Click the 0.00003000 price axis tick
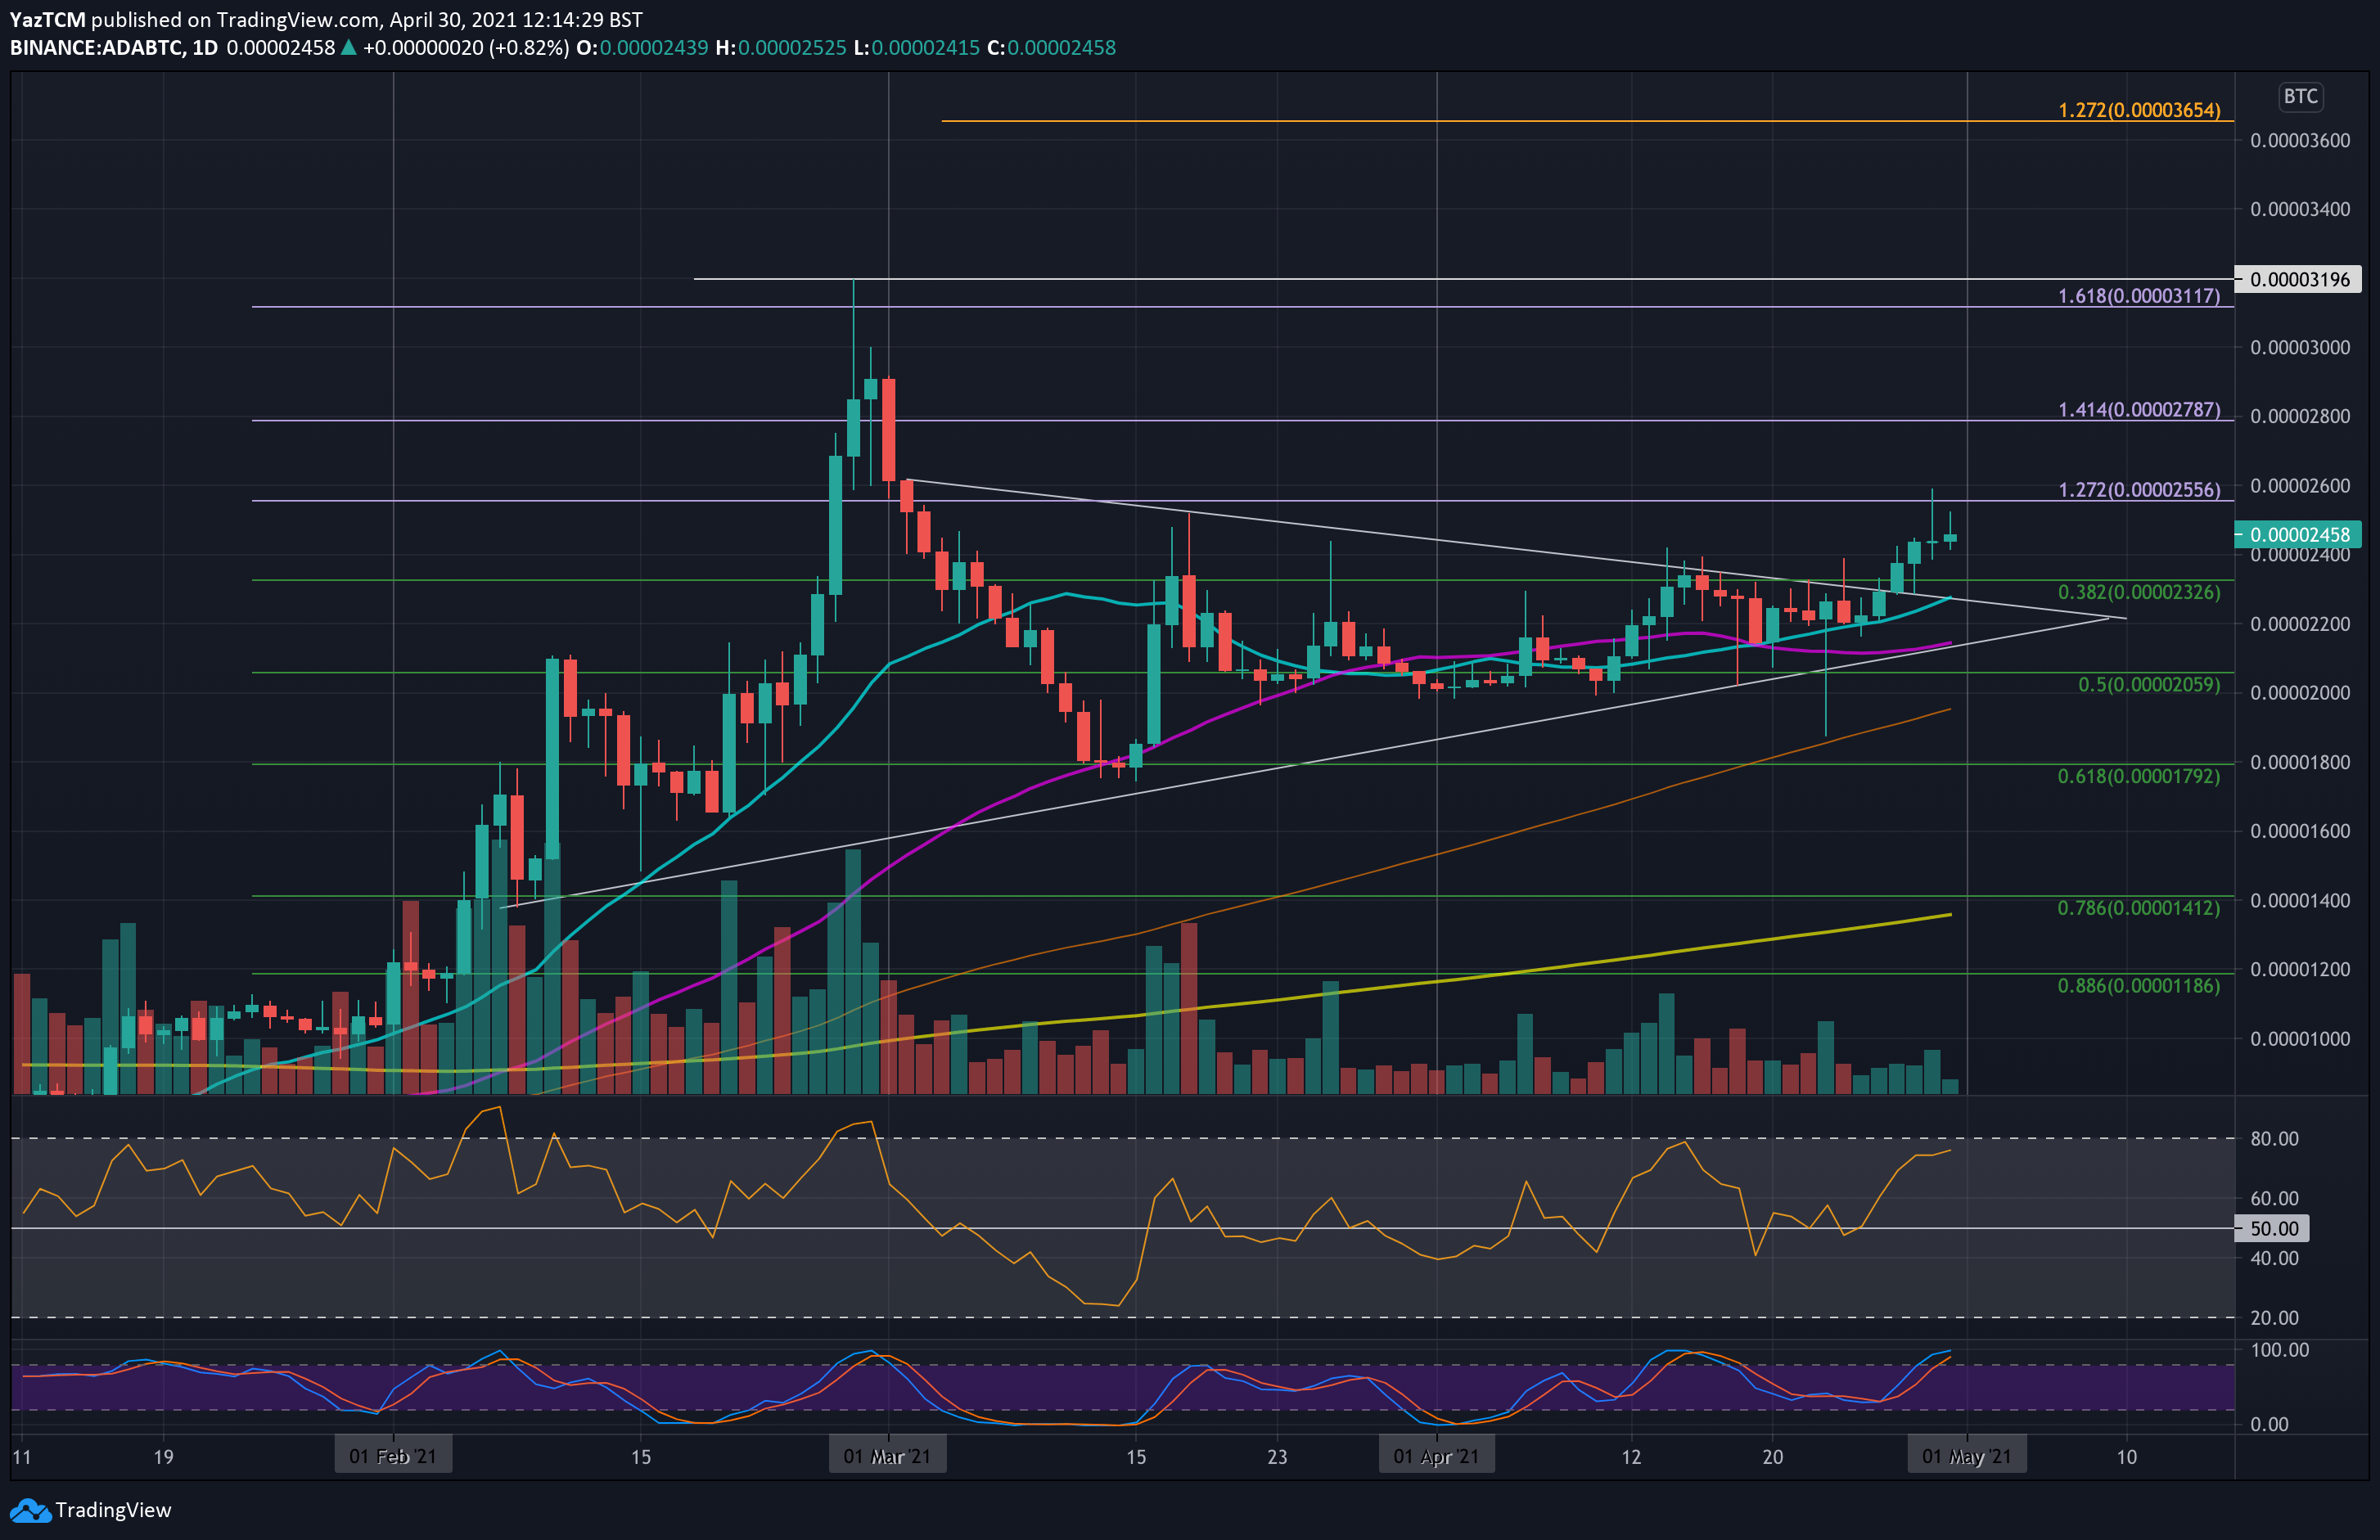This screenshot has width=2380, height=1540. 2300,348
